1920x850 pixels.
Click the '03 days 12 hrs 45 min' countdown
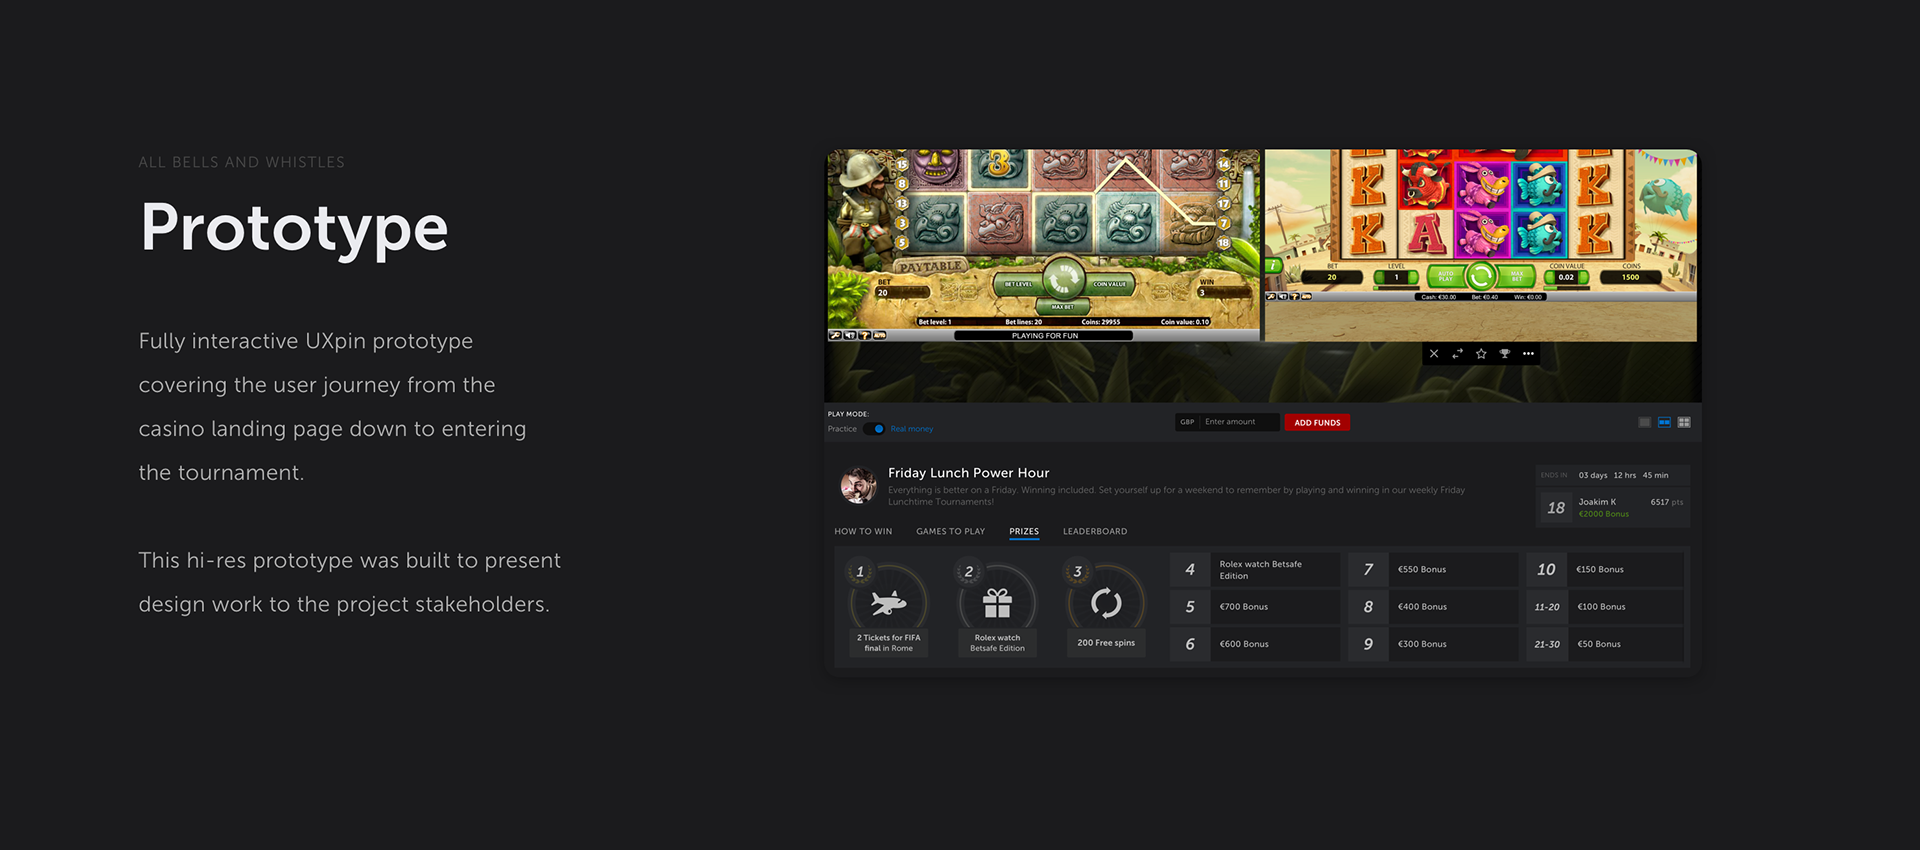tap(1623, 476)
